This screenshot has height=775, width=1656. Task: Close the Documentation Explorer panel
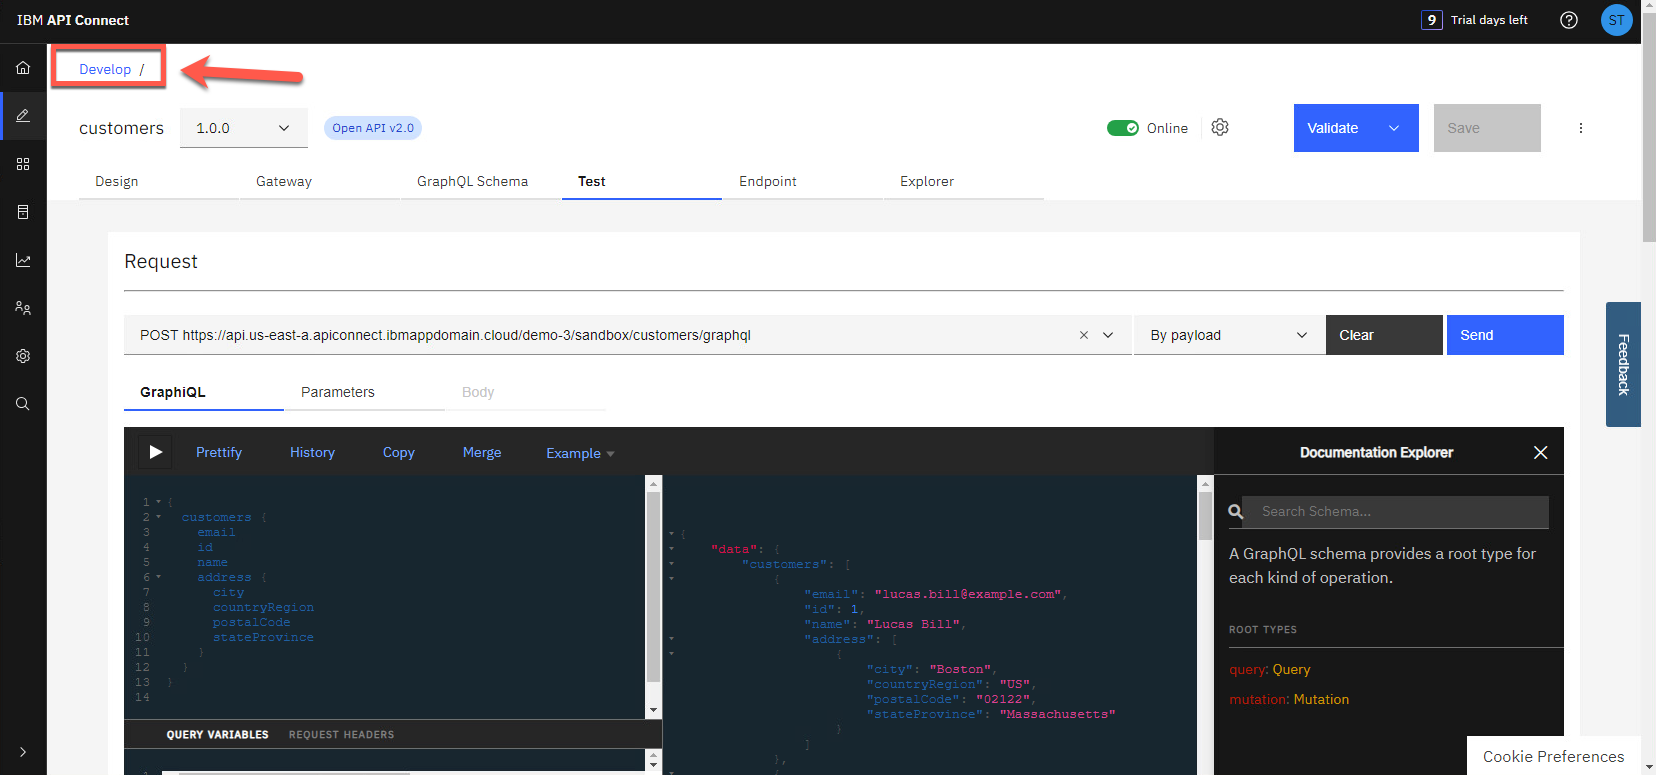[x=1540, y=453]
